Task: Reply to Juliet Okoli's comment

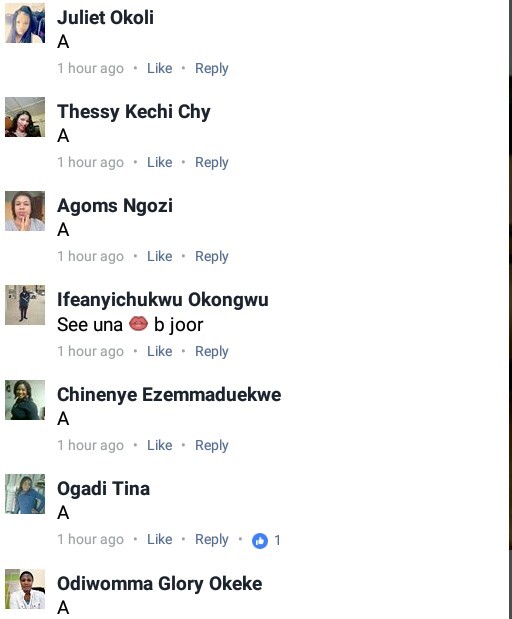Action: [x=212, y=69]
